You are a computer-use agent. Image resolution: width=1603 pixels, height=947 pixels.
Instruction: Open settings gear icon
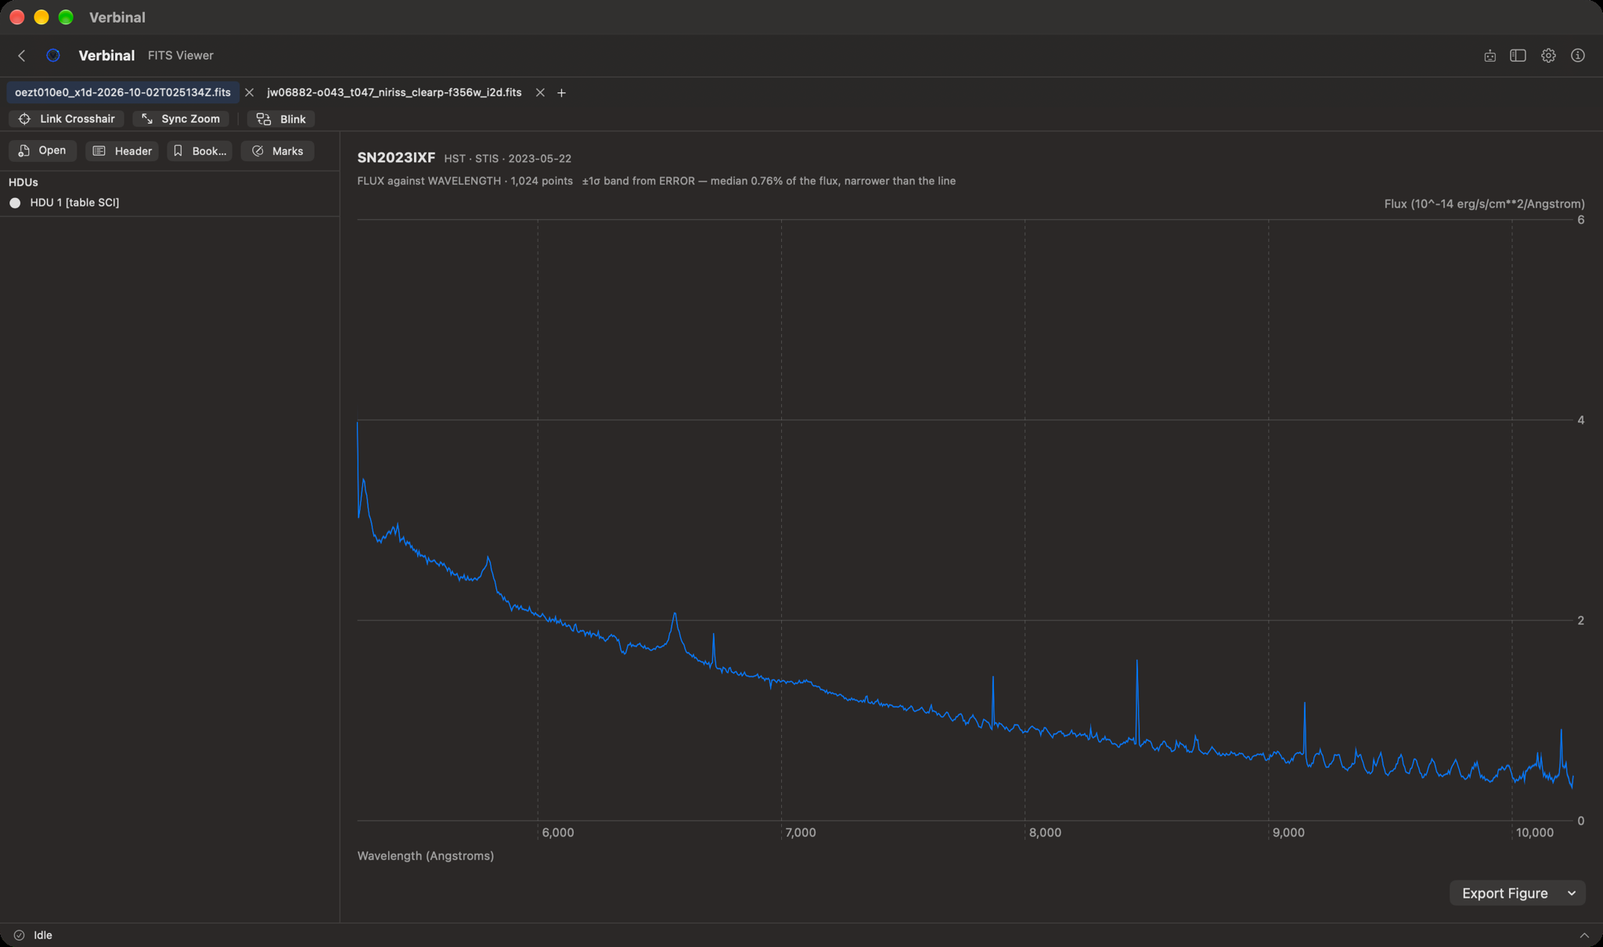coord(1548,56)
